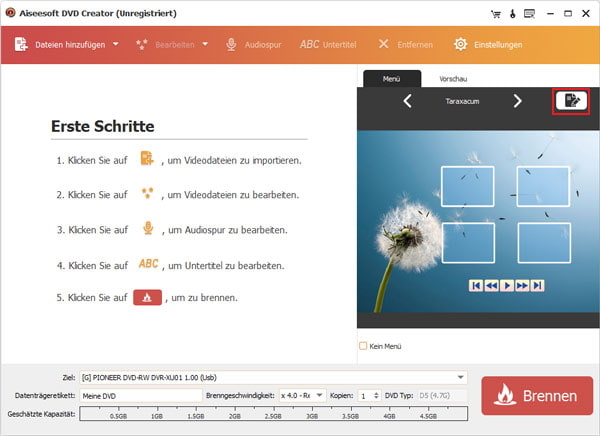The height and width of the screenshot is (436, 600).
Task: Switch to the Menü tab
Action: (392, 78)
